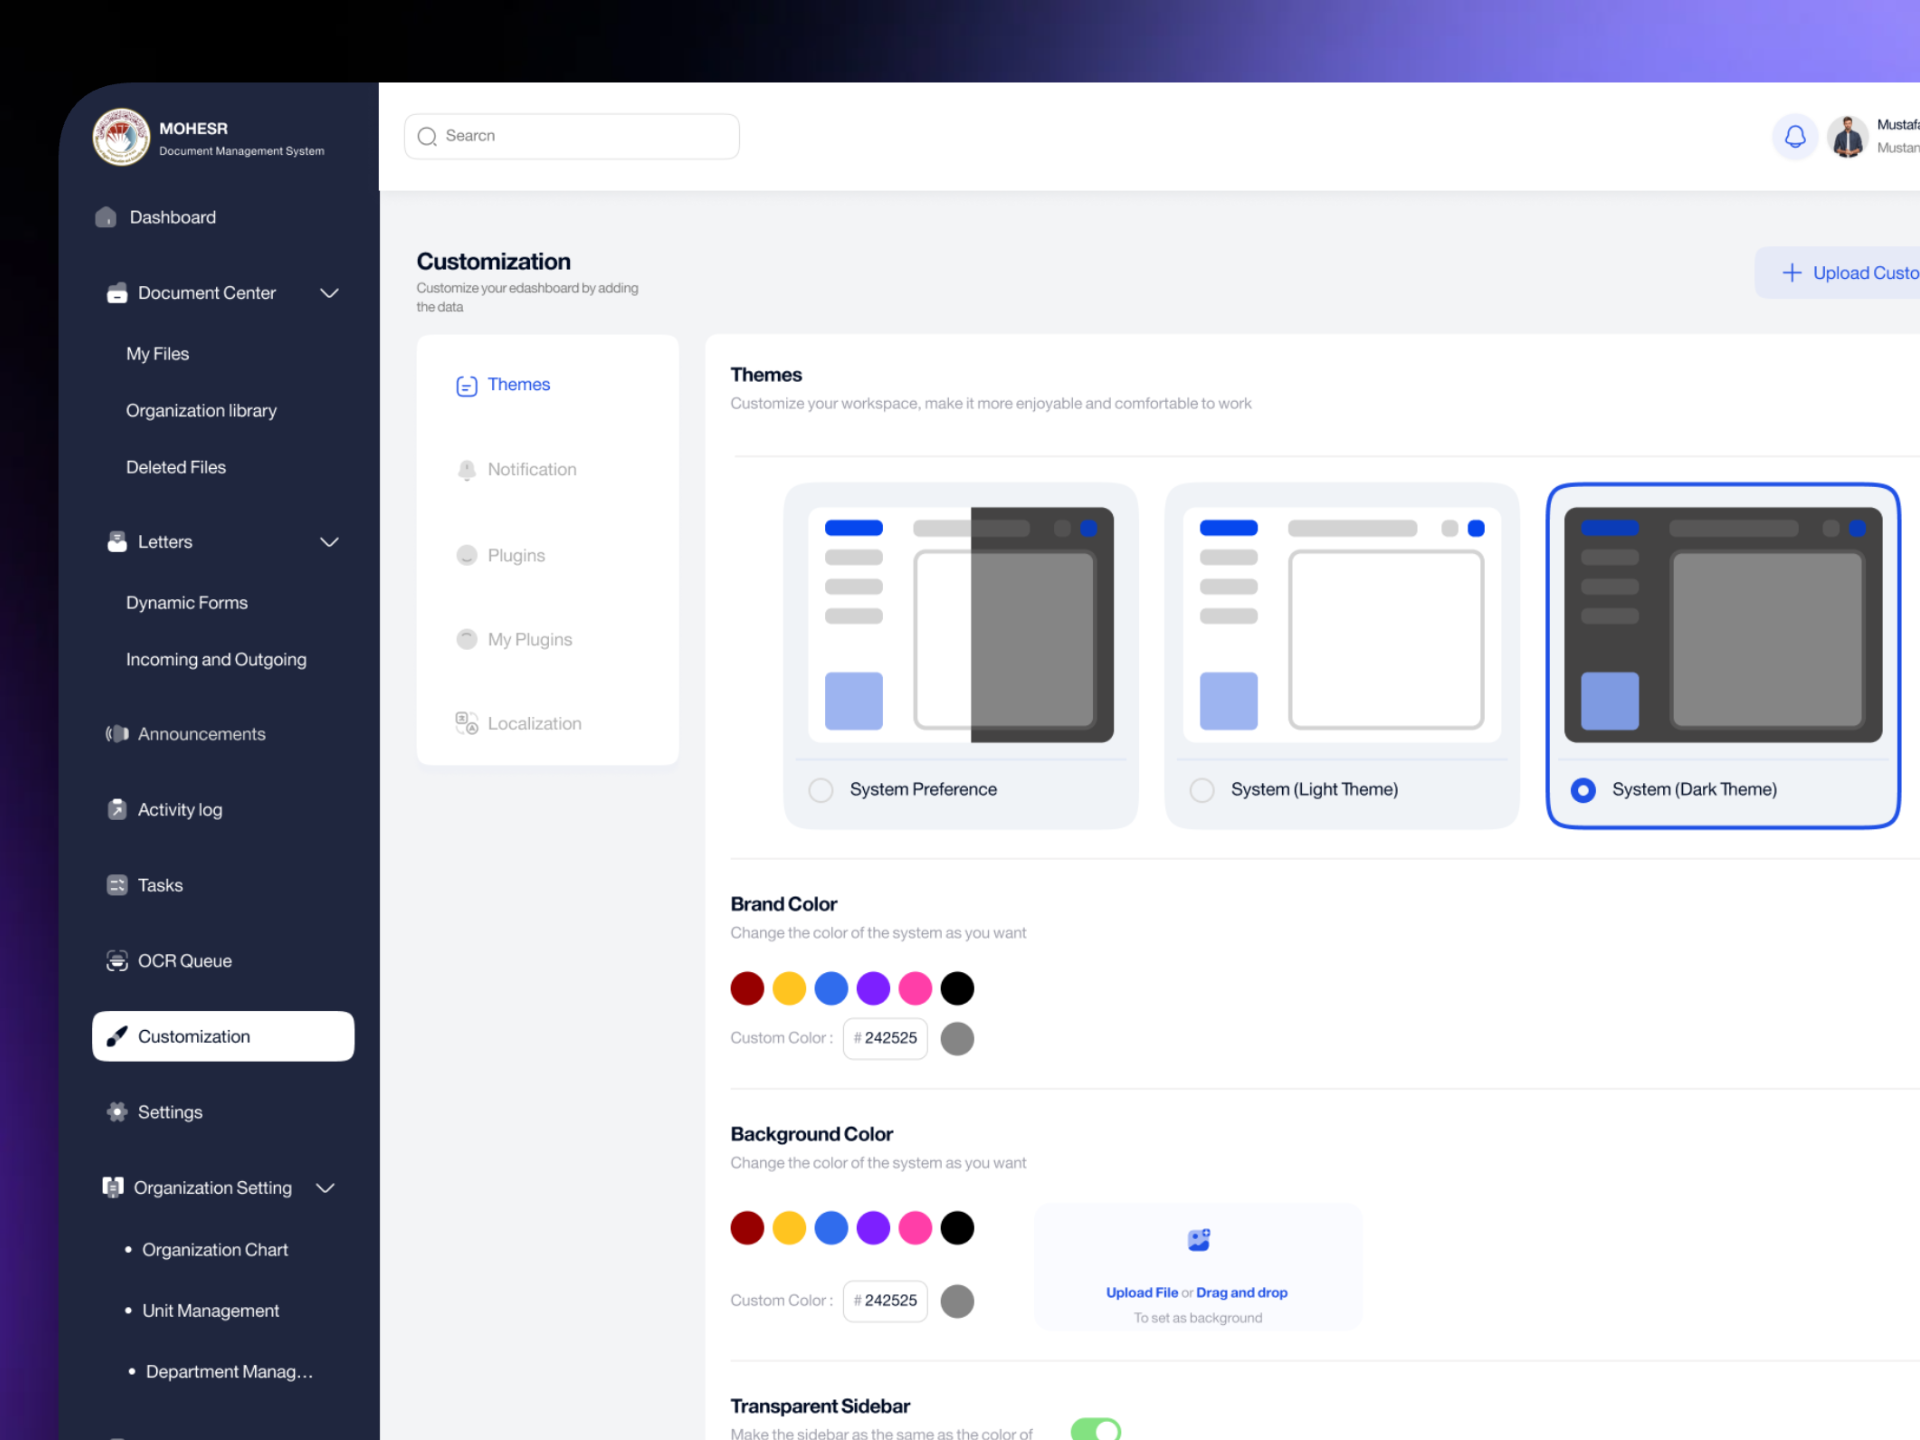Select the System Preference radio button

[x=821, y=790]
